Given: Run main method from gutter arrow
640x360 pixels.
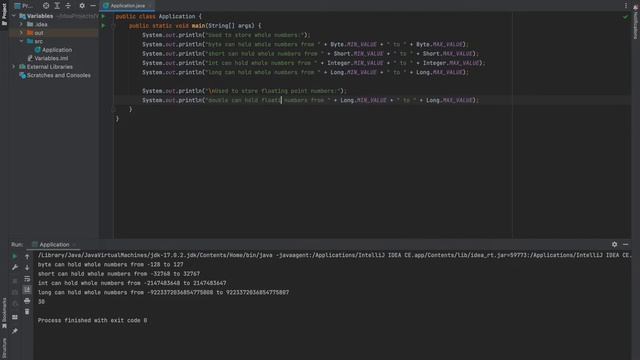Looking at the screenshot, I should click(x=103, y=25).
